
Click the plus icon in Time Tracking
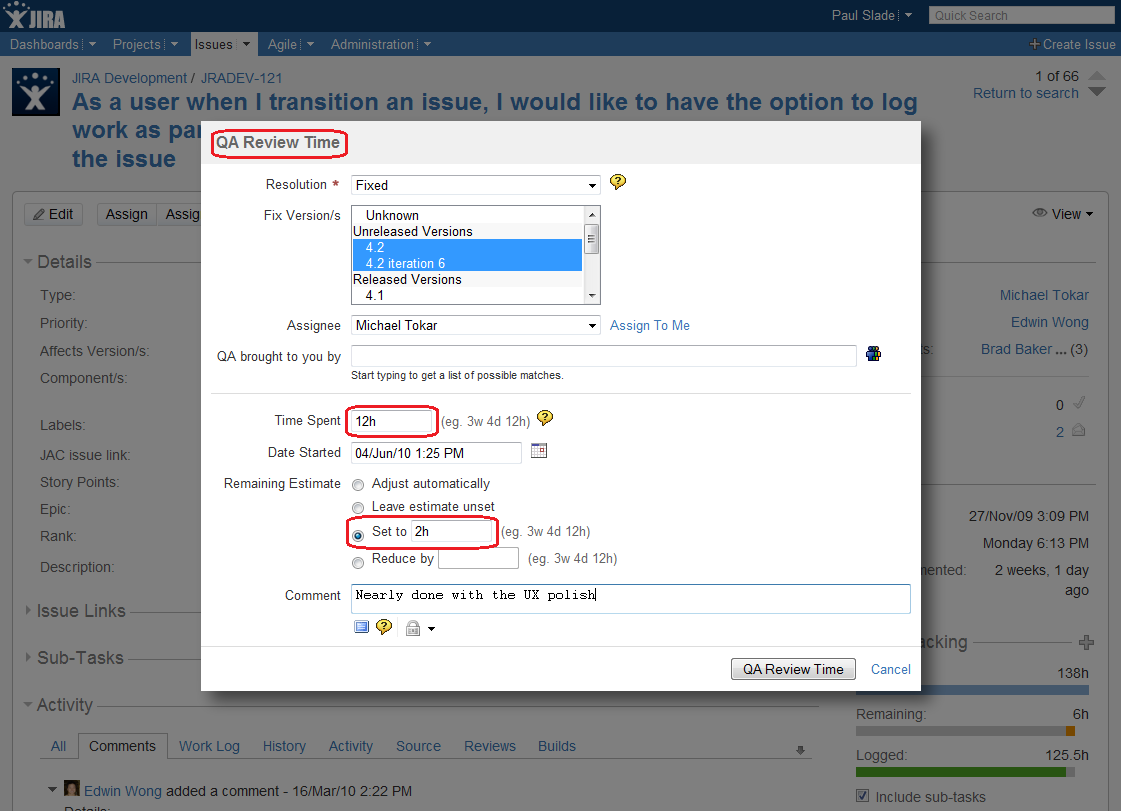[1086, 642]
